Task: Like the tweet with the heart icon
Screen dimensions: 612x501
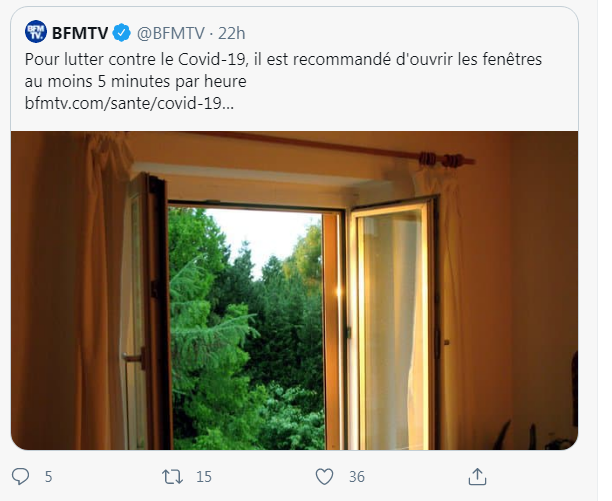Action: coord(324,477)
